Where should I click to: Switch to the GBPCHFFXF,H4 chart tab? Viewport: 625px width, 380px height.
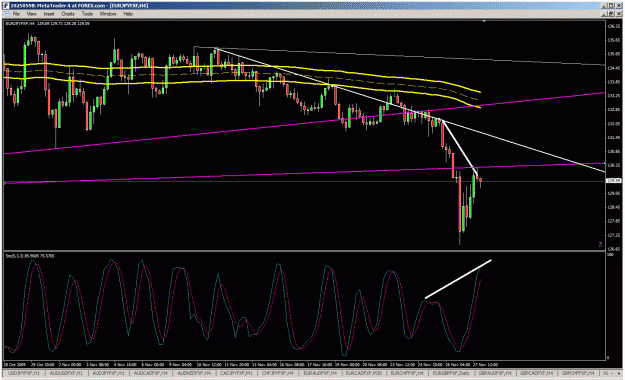point(578,373)
